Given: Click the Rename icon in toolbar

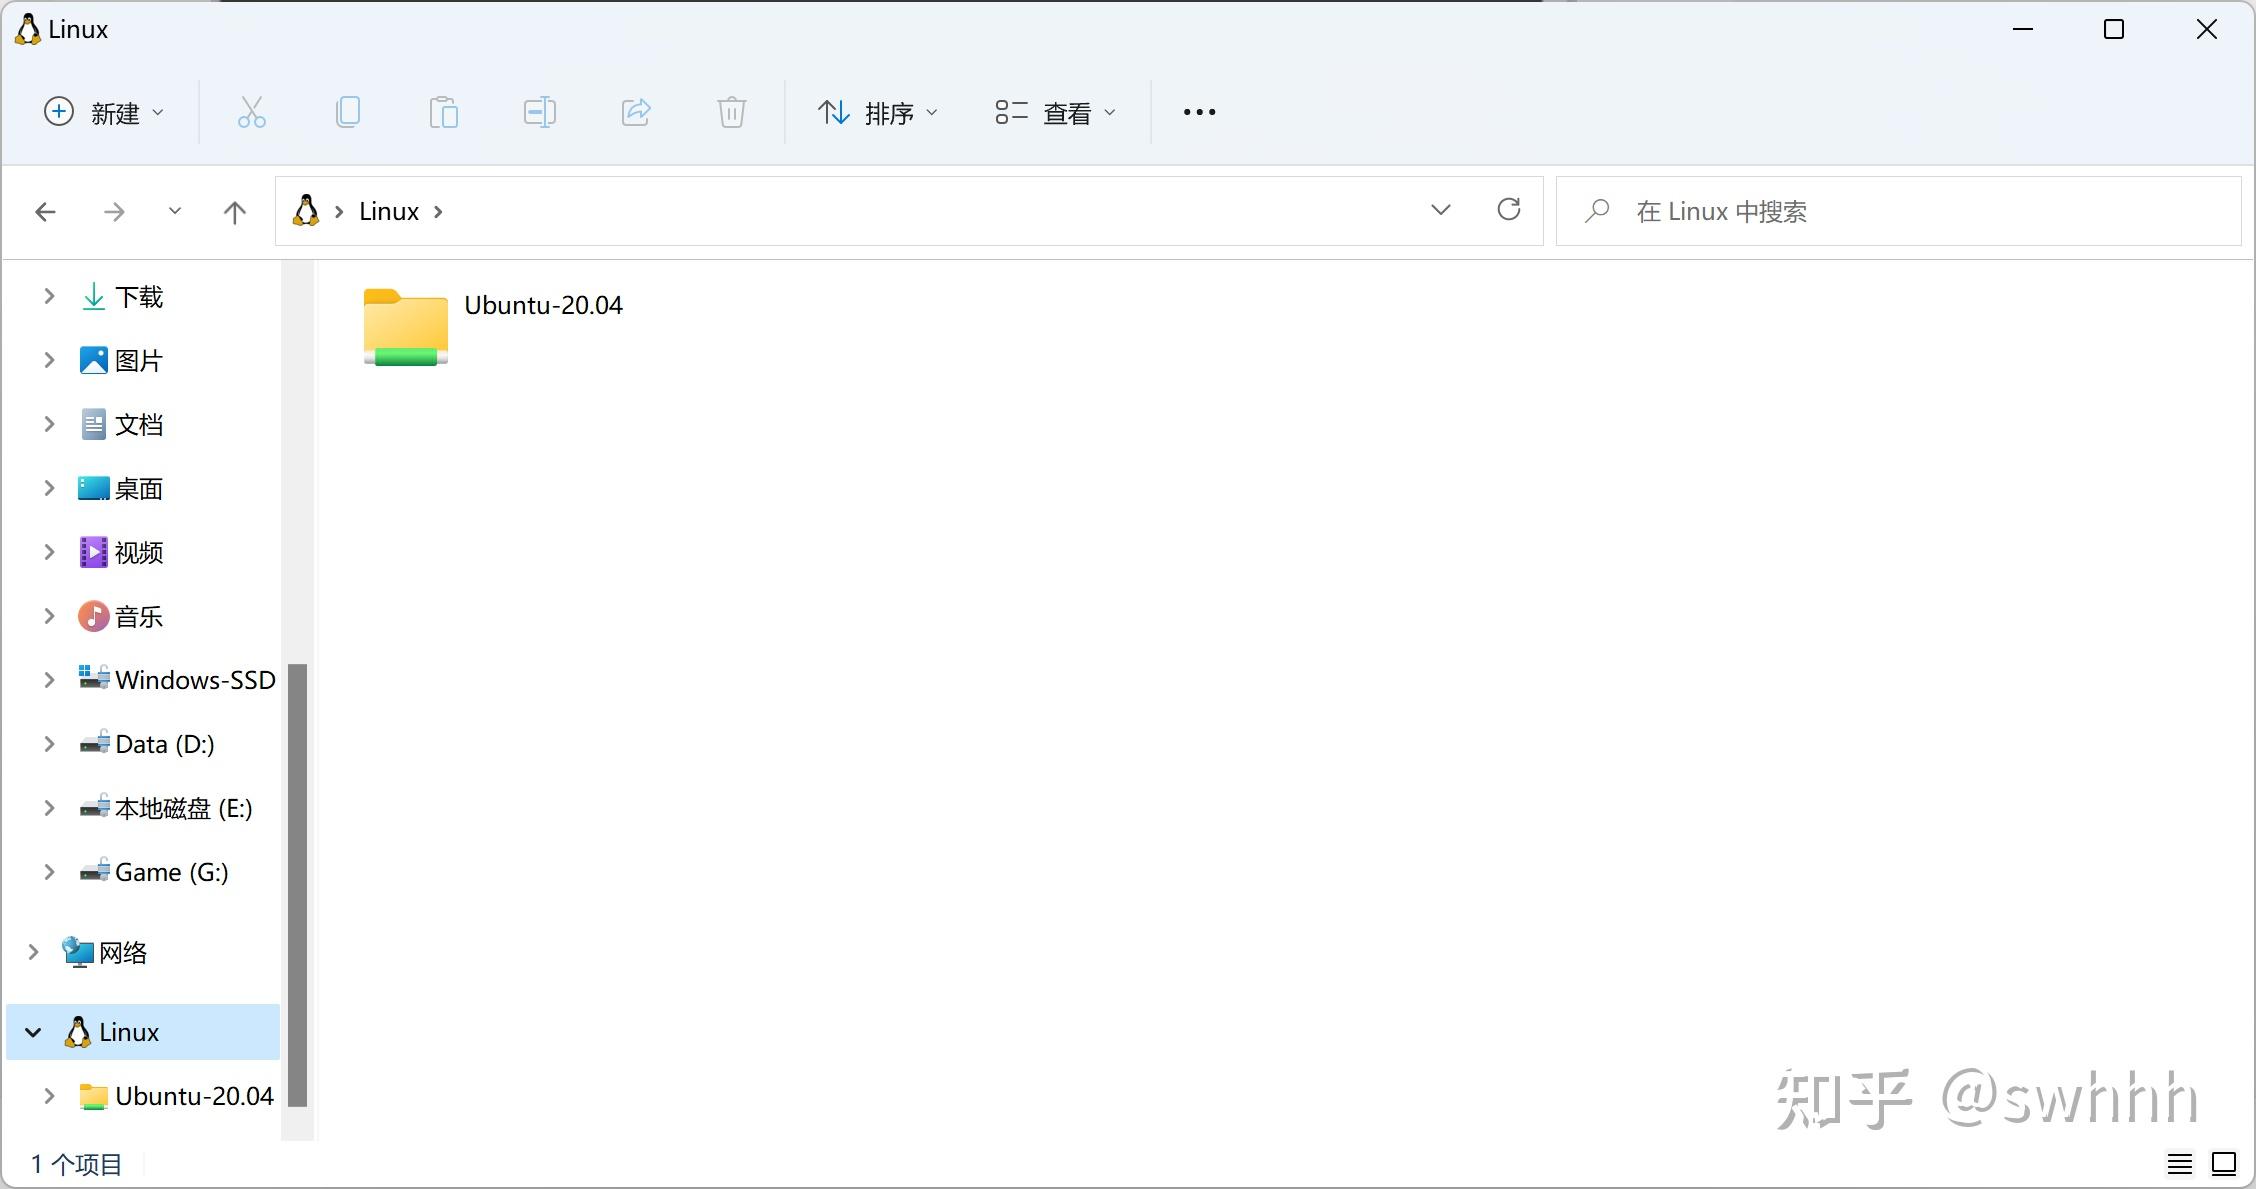Looking at the screenshot, I should (x=539, y=112).
